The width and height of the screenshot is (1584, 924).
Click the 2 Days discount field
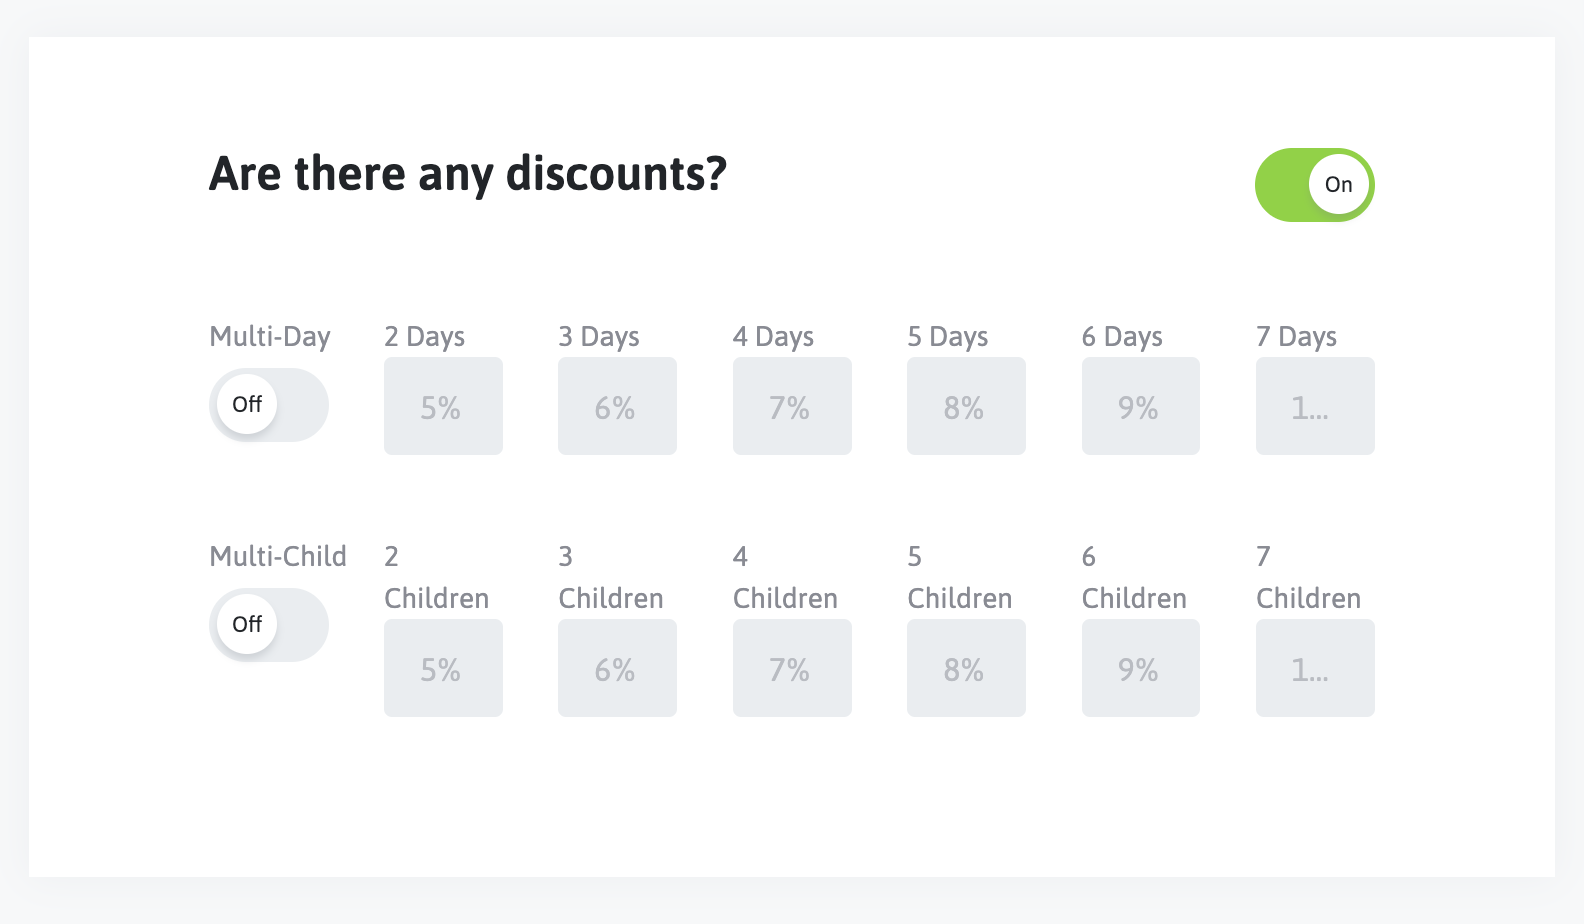tap(443, 406)
